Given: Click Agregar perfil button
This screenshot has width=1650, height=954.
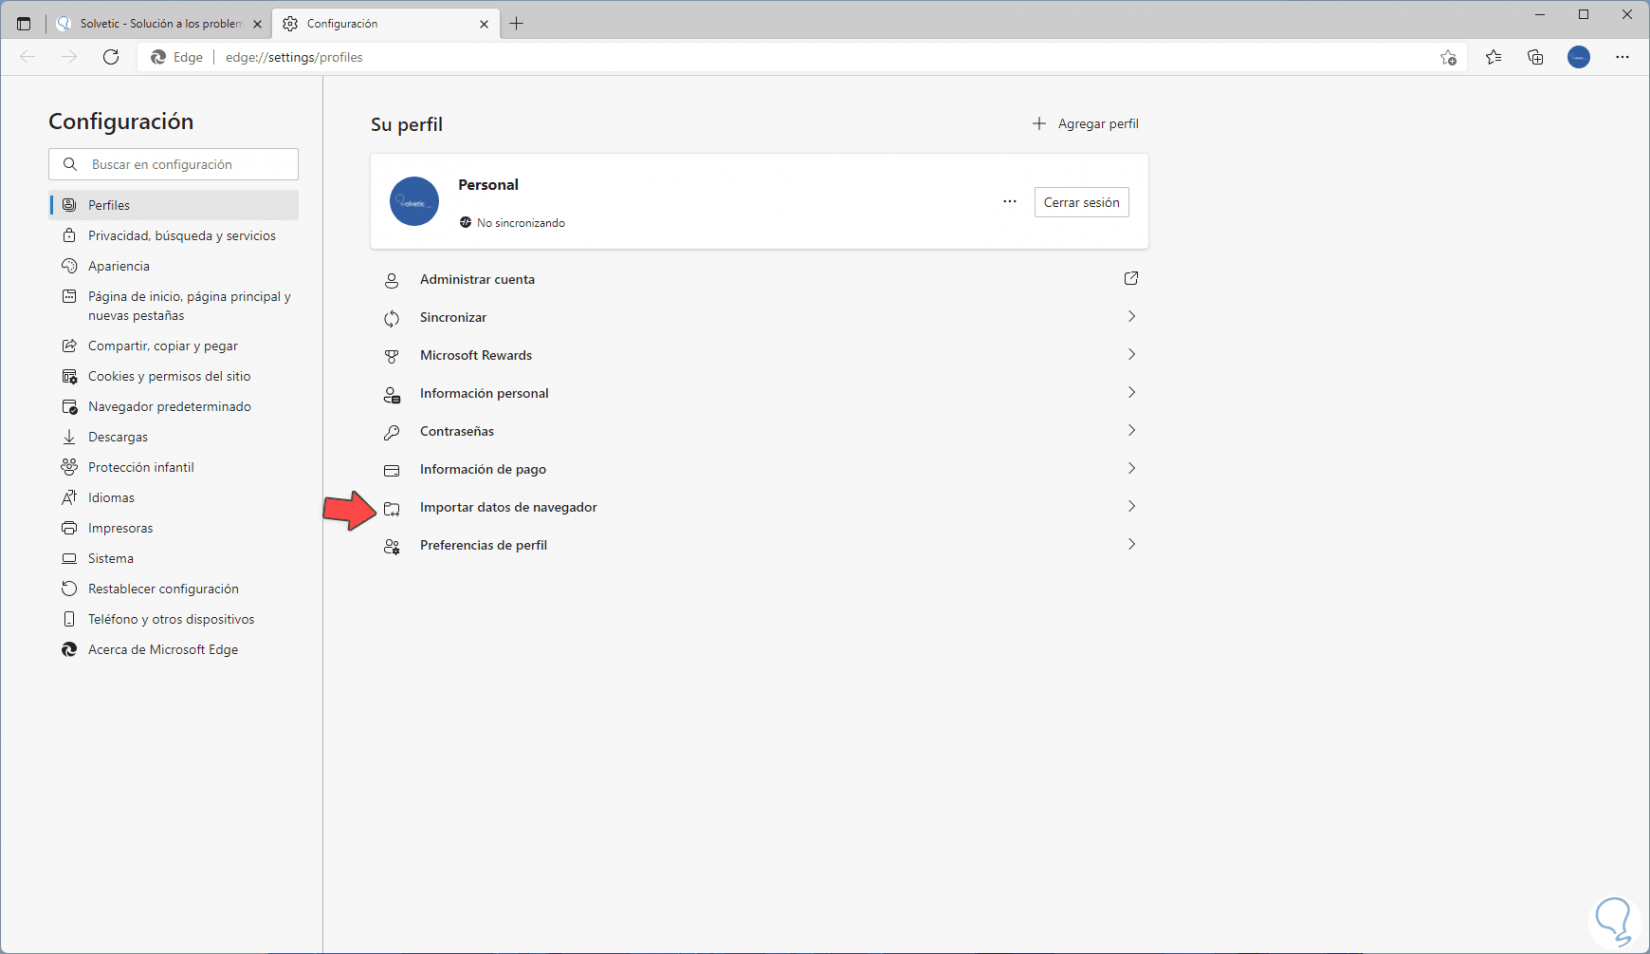Looking at the screenshot, I should [1085, 124].
